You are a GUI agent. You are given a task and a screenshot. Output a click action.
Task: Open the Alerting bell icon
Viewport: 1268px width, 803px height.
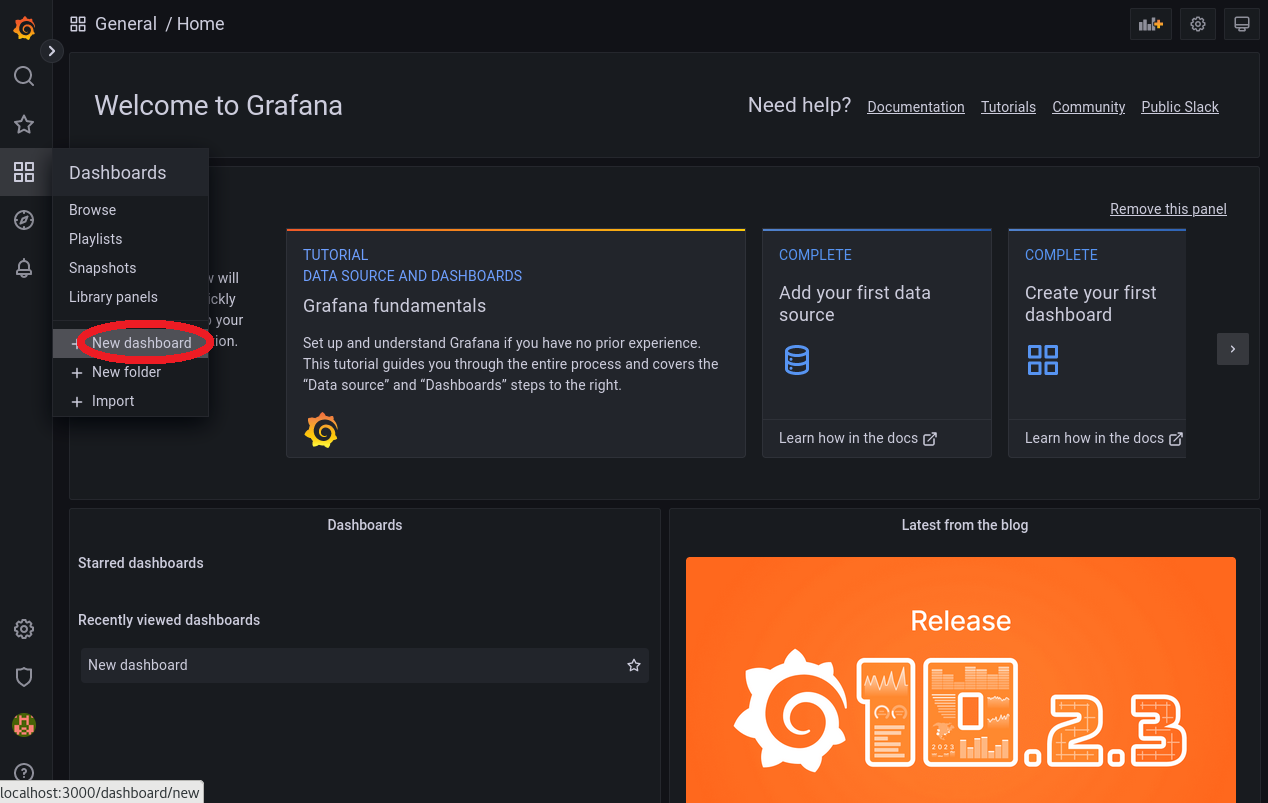point(24,268)
